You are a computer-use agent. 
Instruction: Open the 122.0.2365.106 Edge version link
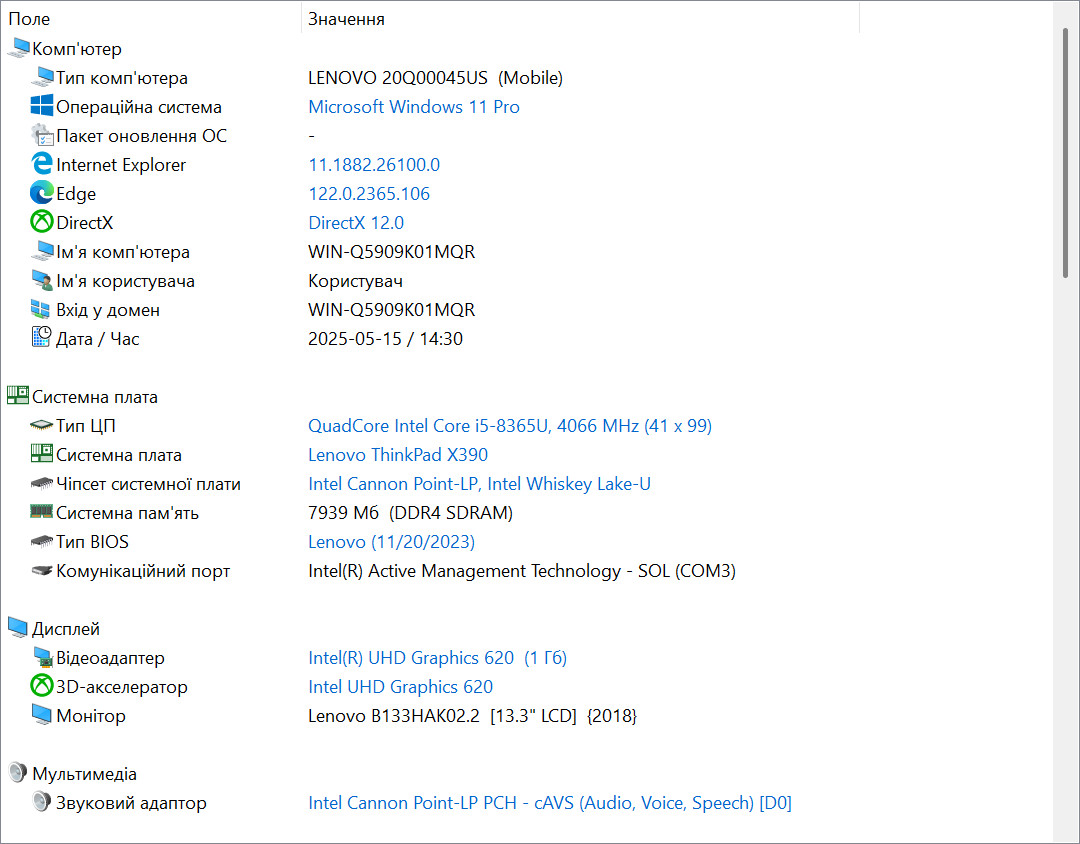(369, 194)
